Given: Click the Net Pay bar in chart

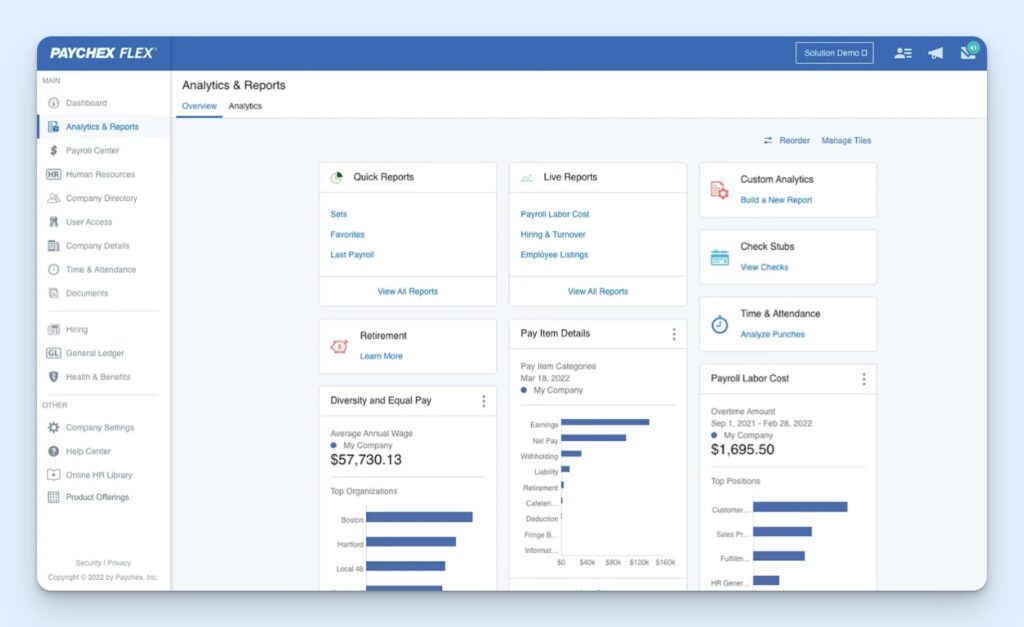Looking at the screenshot, I should point(594,438).
